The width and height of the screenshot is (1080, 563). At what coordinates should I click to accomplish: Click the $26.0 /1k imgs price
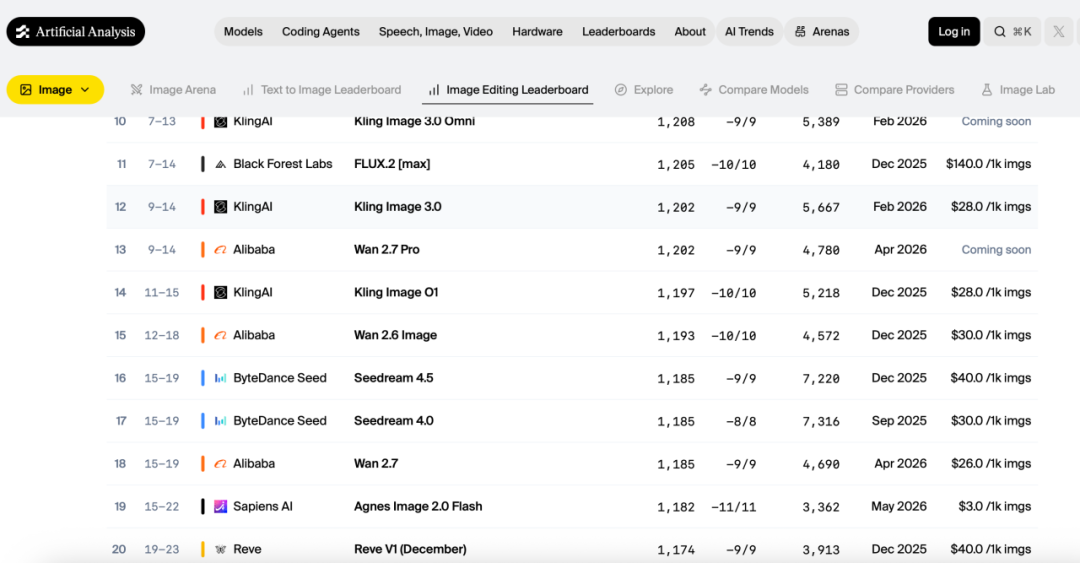991,463
